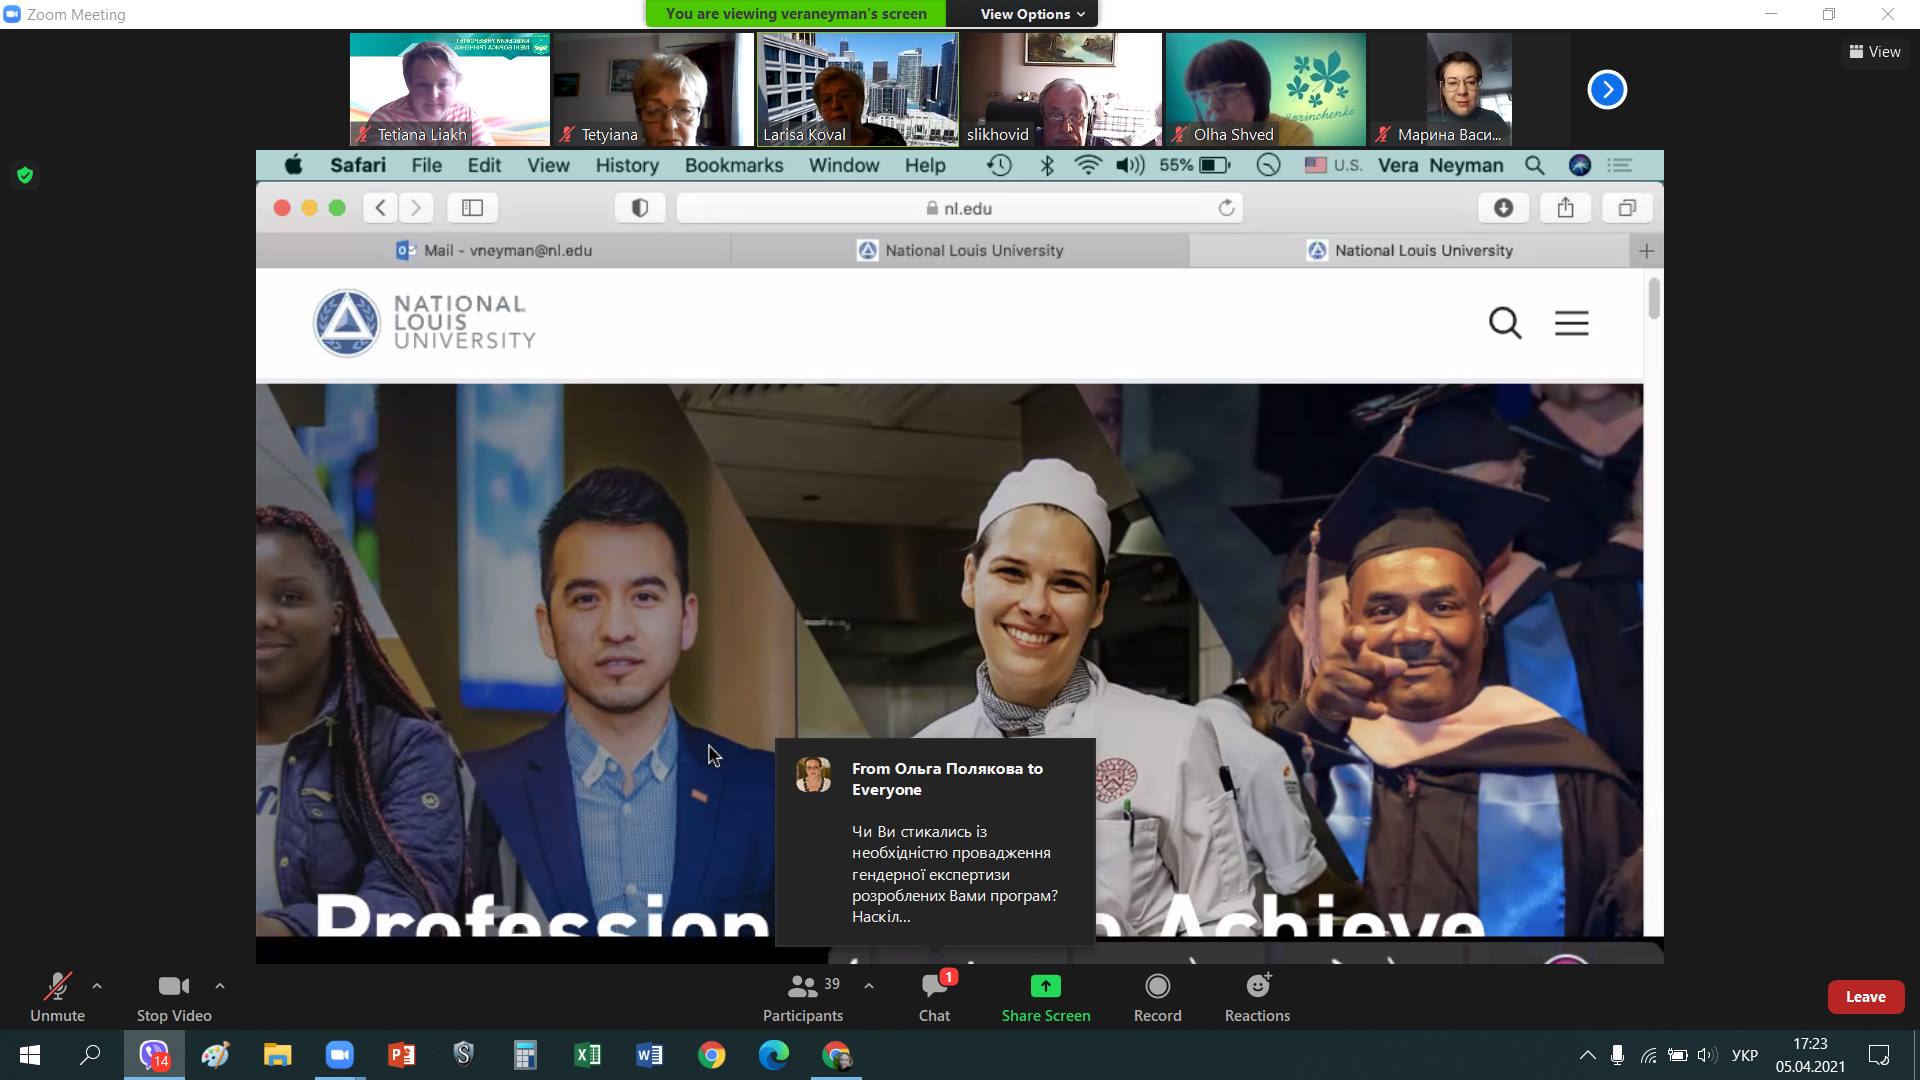
Task: Expand audio options arrow beside Unmute
Action: 97,986
